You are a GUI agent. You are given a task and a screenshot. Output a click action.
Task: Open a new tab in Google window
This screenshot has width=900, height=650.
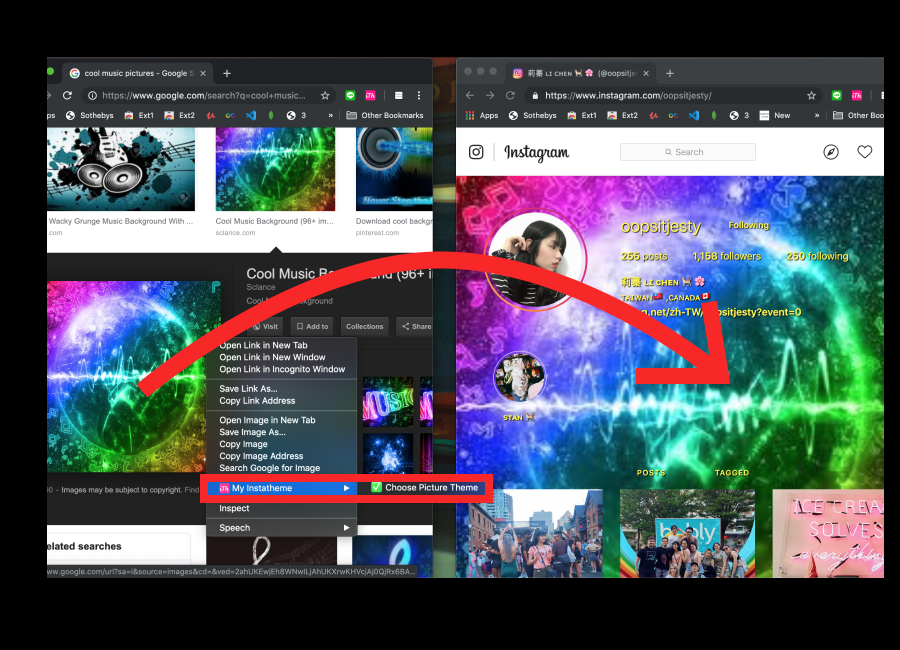[x=227, y=73]
